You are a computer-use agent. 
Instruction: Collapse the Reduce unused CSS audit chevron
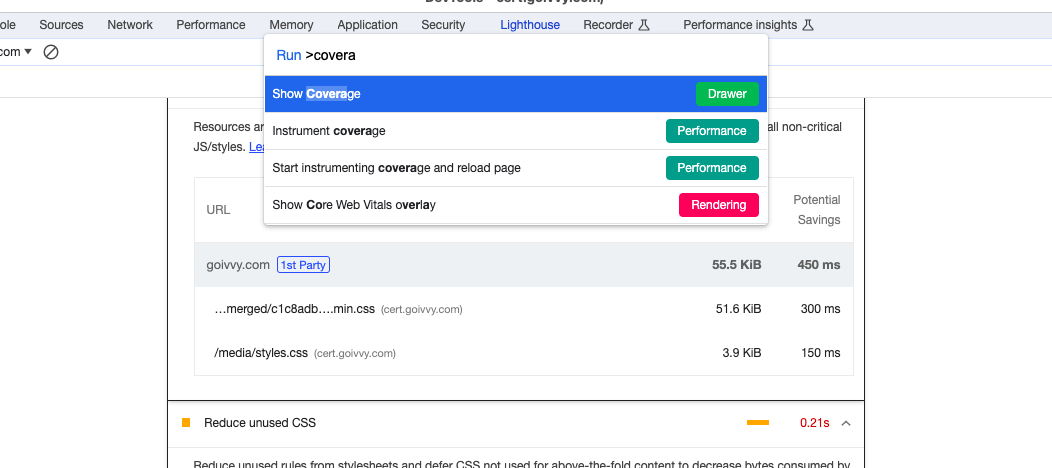[846, 423]
